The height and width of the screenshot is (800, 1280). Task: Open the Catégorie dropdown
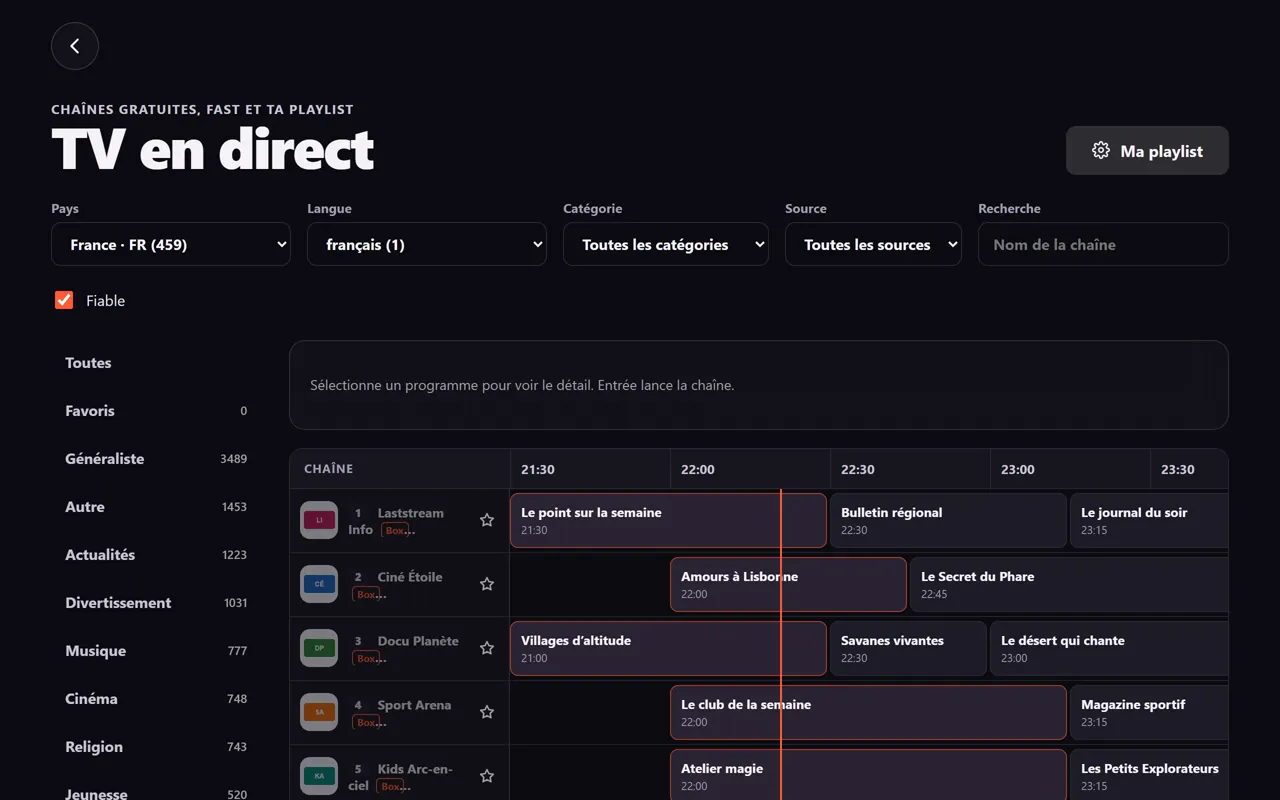[666, 244]
